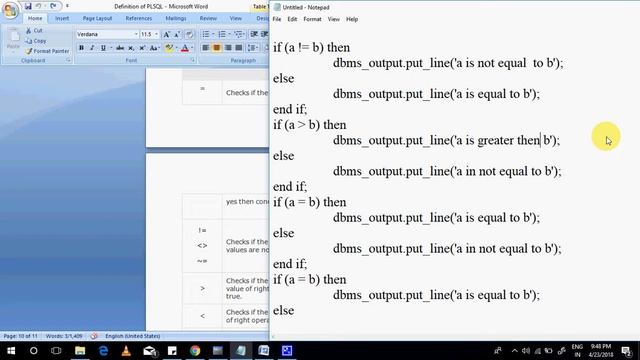Image resolution: width=640 pixels, height=360 pixels.
Task: Activate Format Painter
Action: click(x=47, y=51)
